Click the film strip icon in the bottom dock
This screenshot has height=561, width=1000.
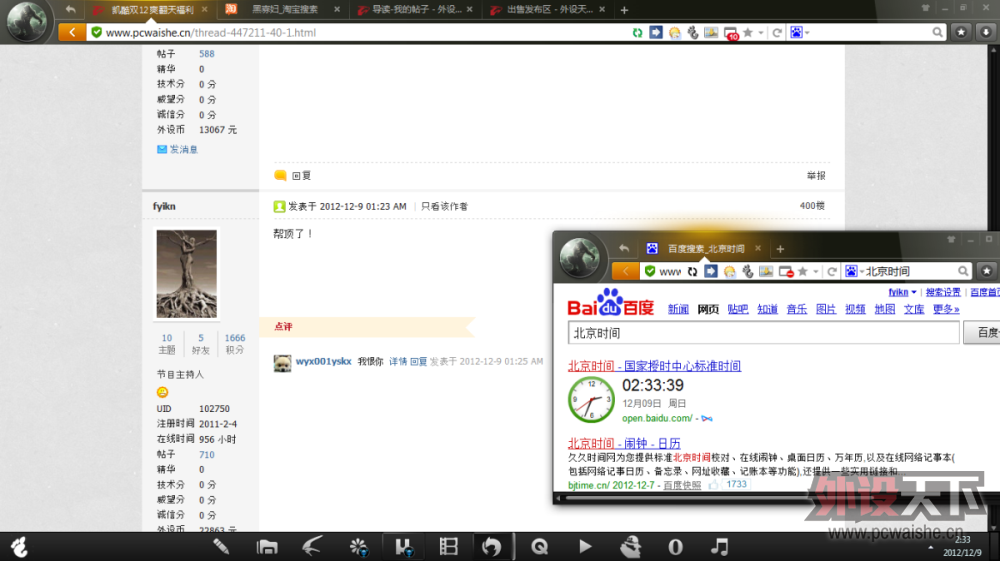pyautogui.click(x=448, y=547)
